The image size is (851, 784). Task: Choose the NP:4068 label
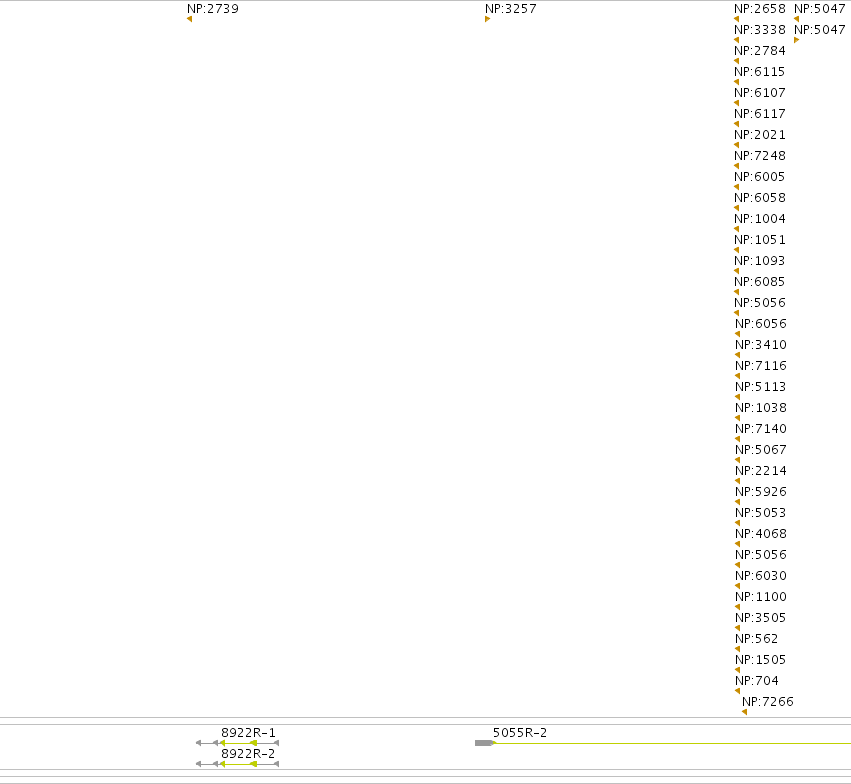[x=761, y=534]
